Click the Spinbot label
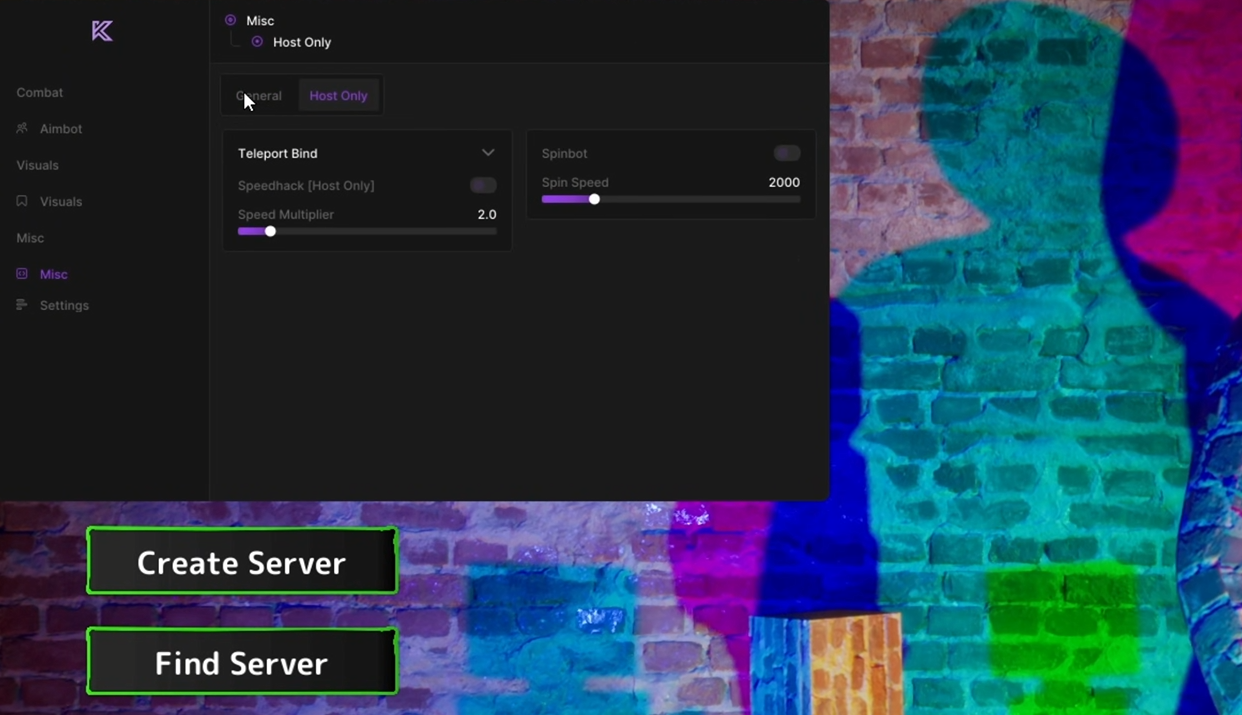This screenshot has width=1242, height=715. 564,154
